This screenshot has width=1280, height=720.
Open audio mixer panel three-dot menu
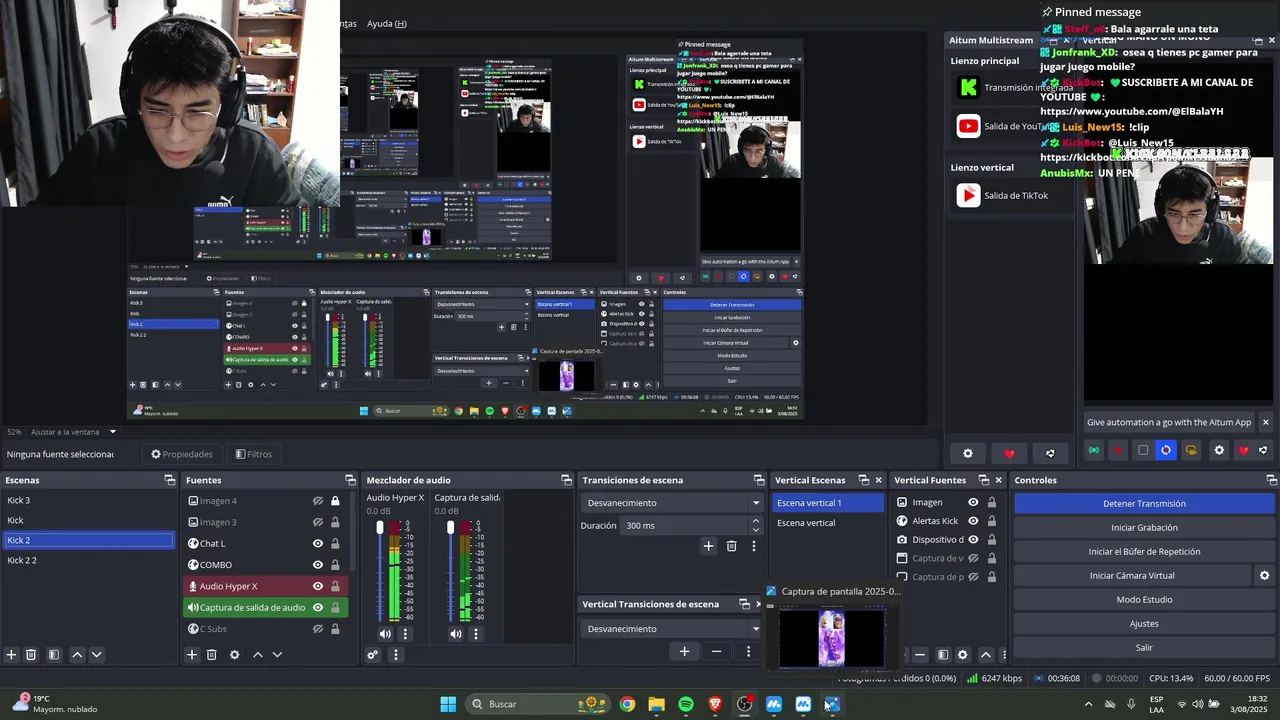click(395, 655)
